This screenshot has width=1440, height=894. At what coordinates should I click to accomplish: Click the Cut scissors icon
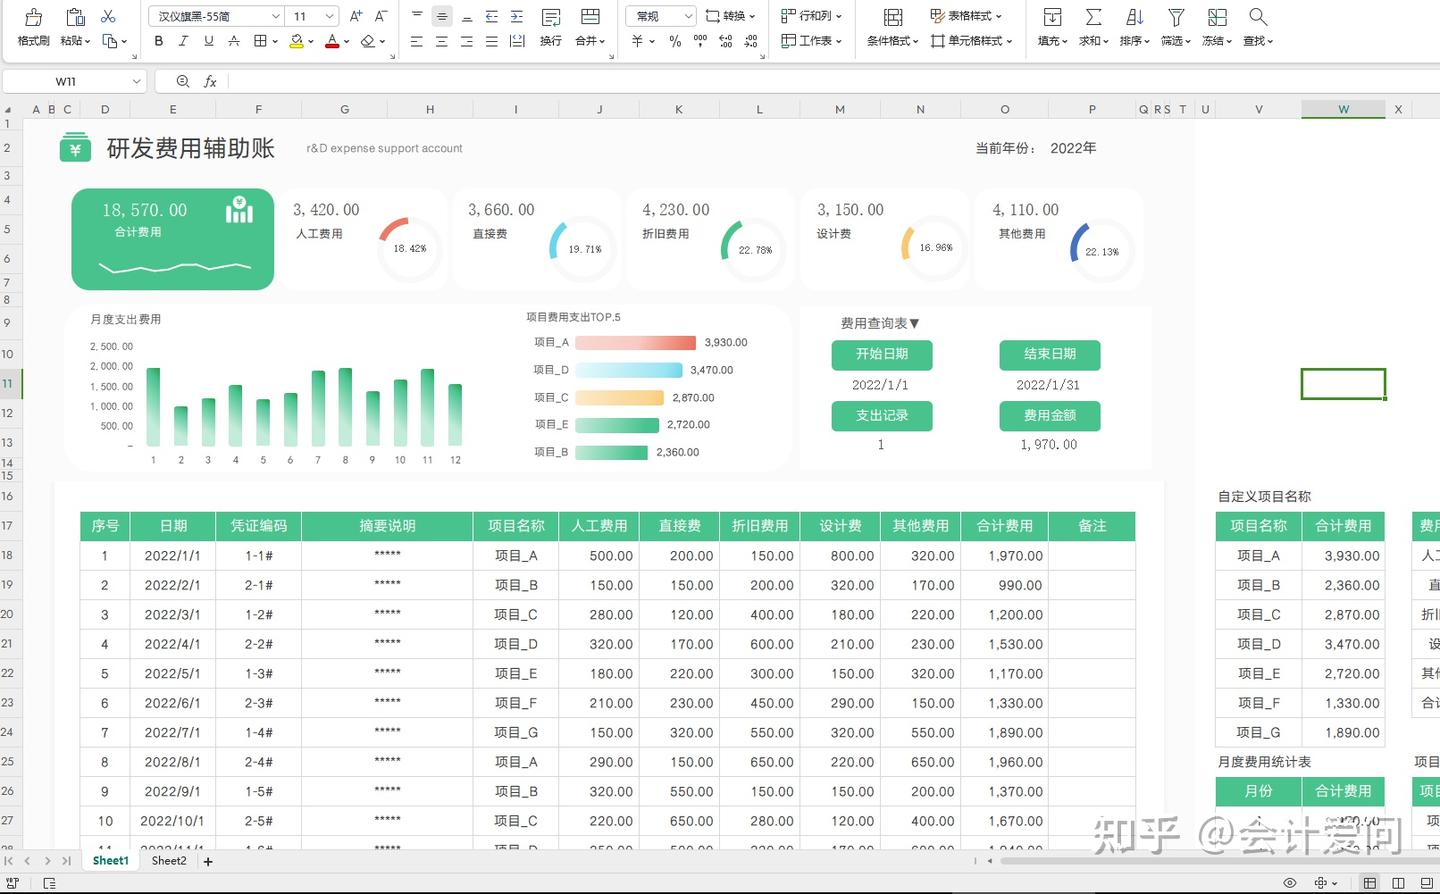point(109,16)
